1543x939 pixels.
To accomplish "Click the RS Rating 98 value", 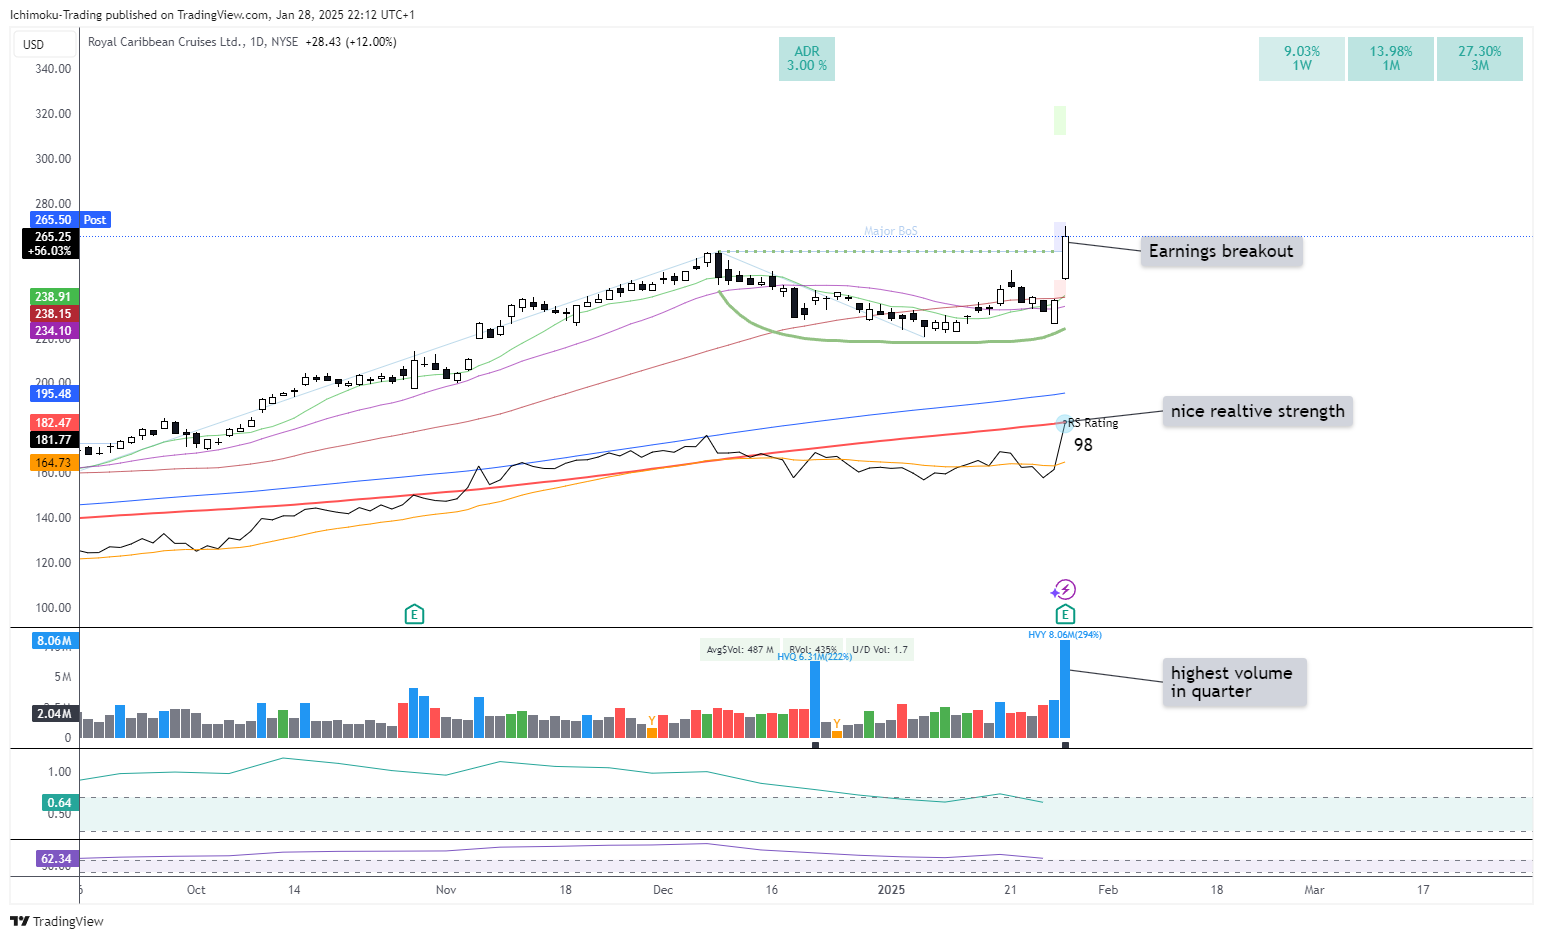I will pos(1083,445).
